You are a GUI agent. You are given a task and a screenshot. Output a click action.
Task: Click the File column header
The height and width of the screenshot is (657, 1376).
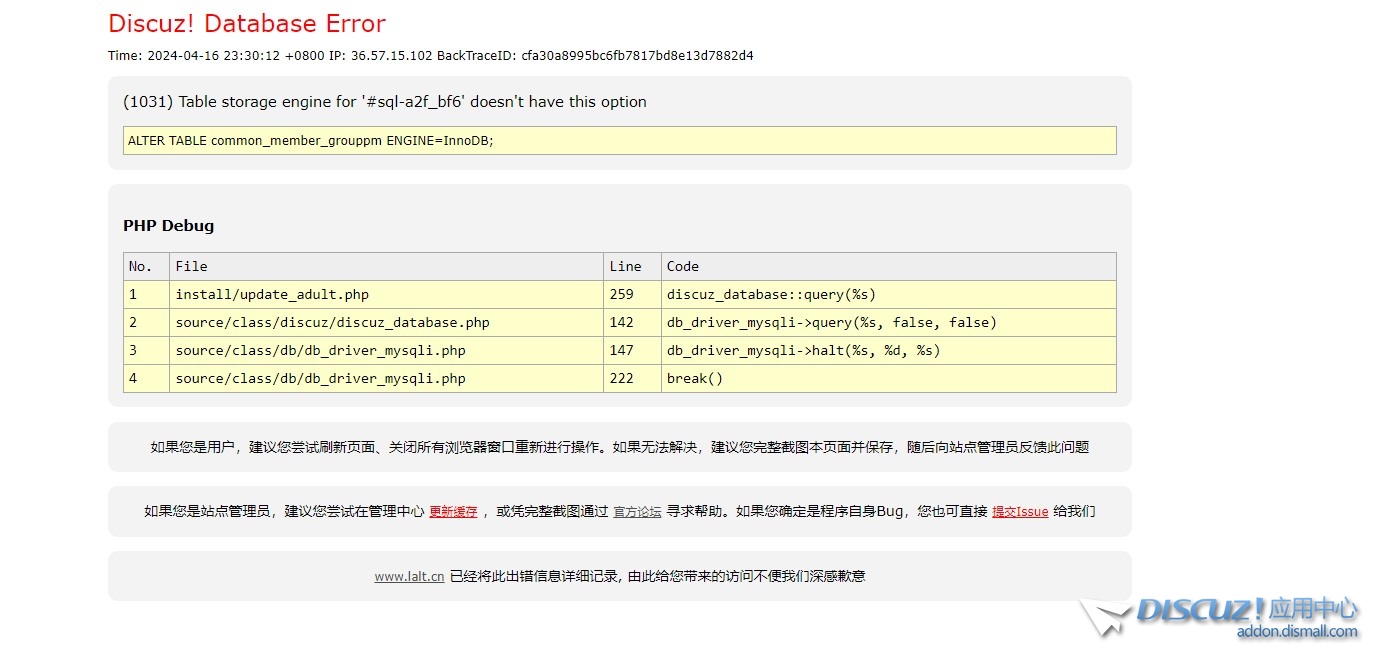191,267
